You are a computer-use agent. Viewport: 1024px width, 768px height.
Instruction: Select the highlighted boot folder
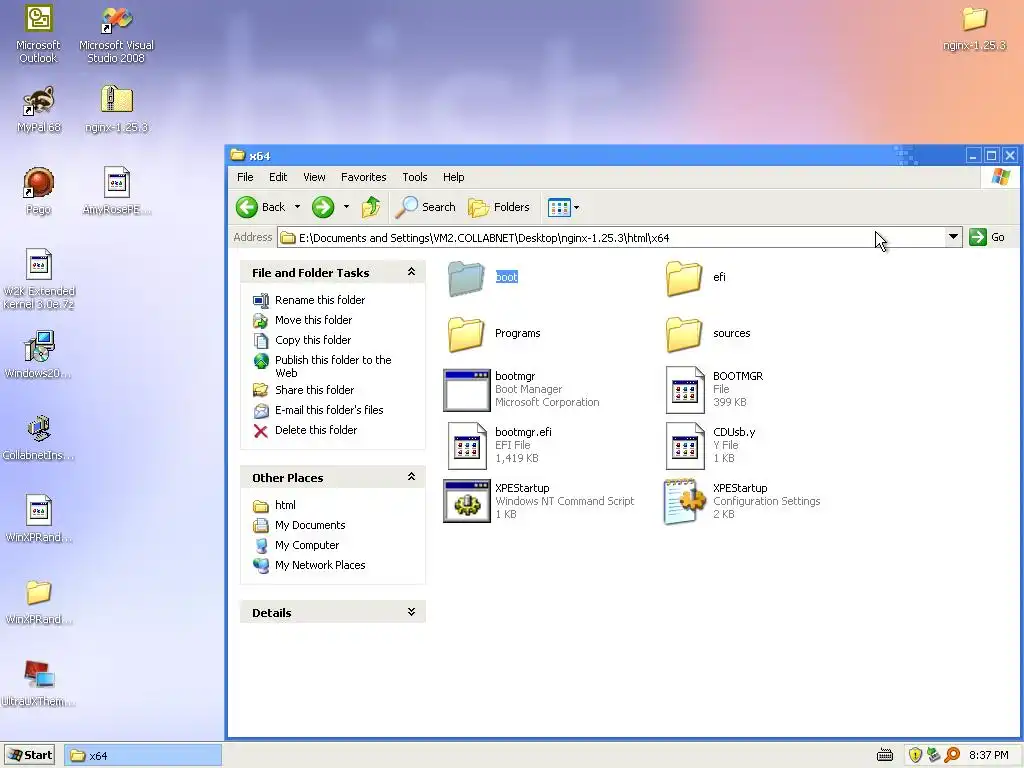pos(483,278)
